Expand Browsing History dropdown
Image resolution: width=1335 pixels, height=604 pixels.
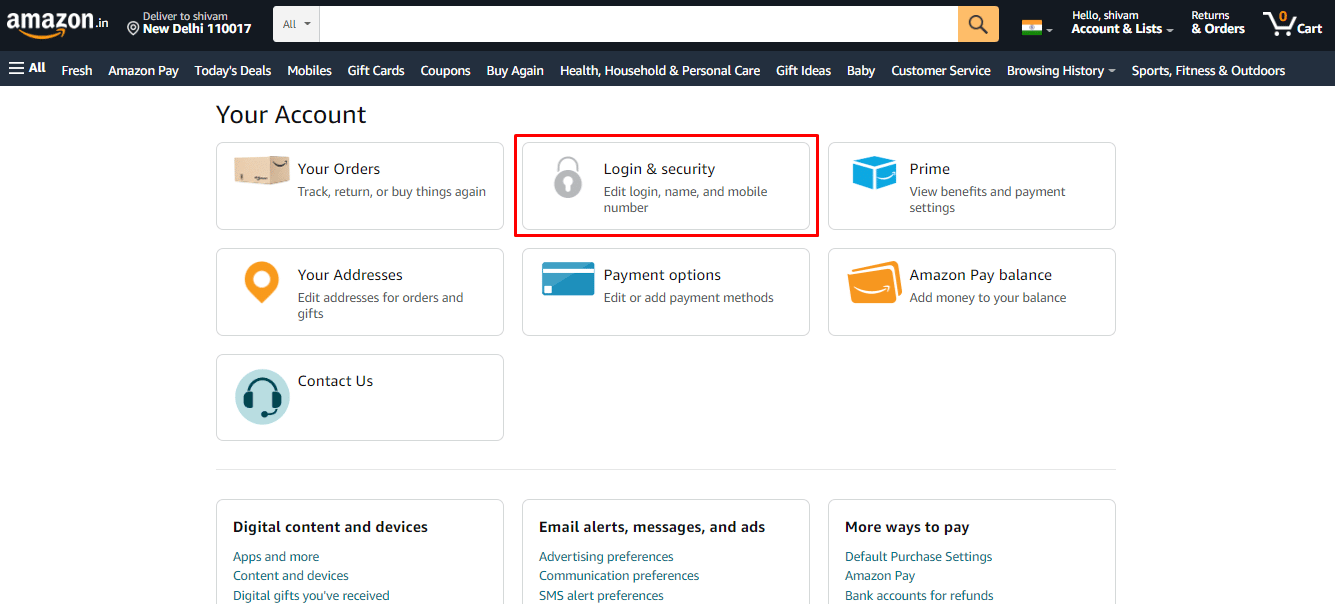[x=1061, y=70]
